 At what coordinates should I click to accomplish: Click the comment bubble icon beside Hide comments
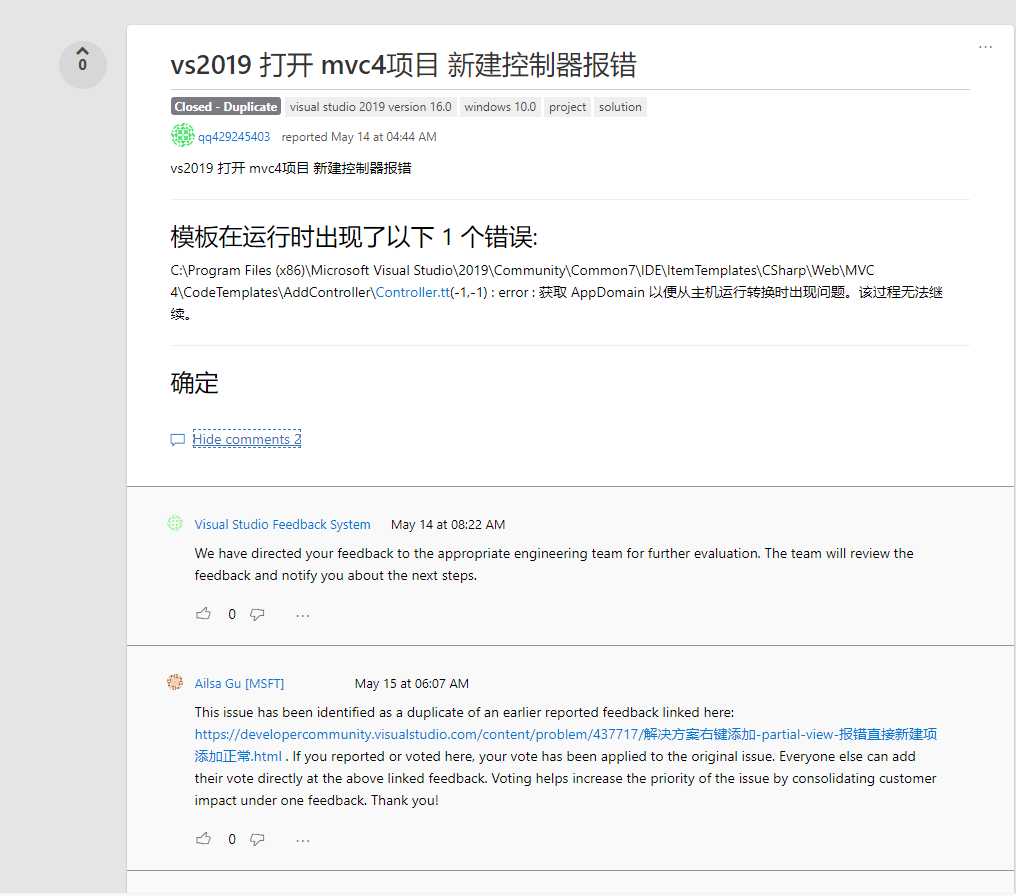pyautogui.click(x=178, y=440)
